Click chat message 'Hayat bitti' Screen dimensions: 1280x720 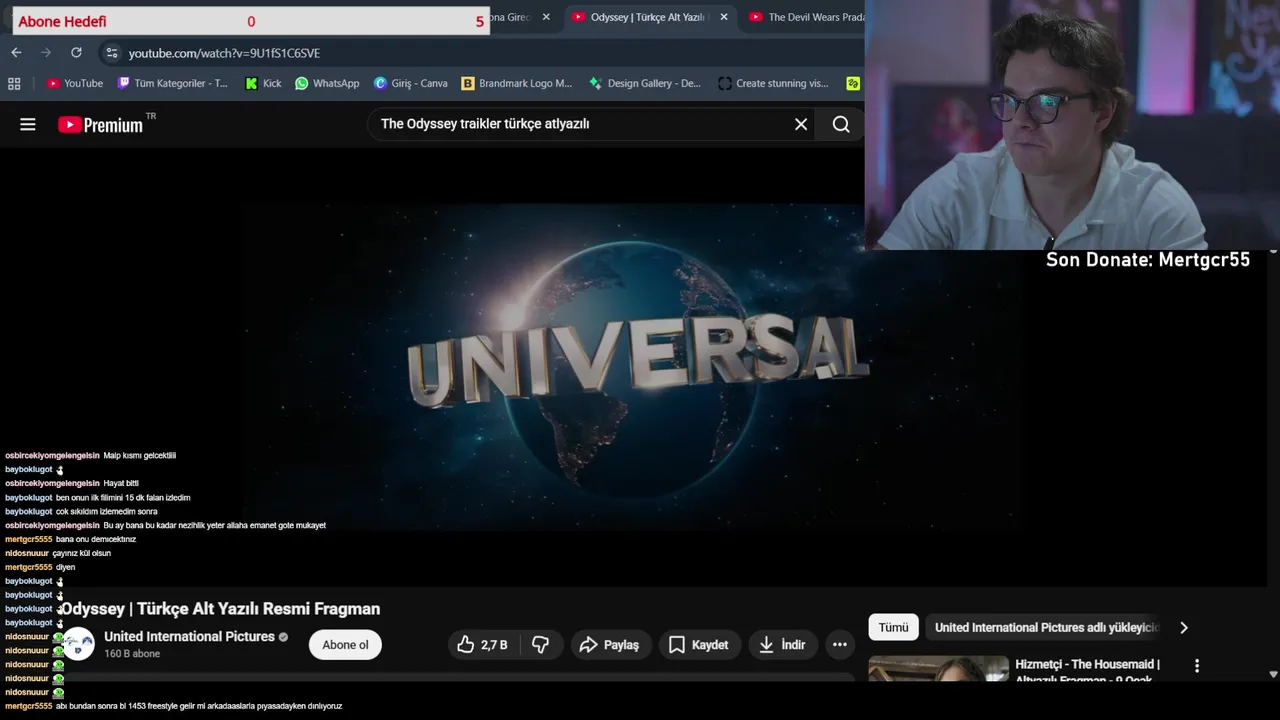(x=121, y=484)
